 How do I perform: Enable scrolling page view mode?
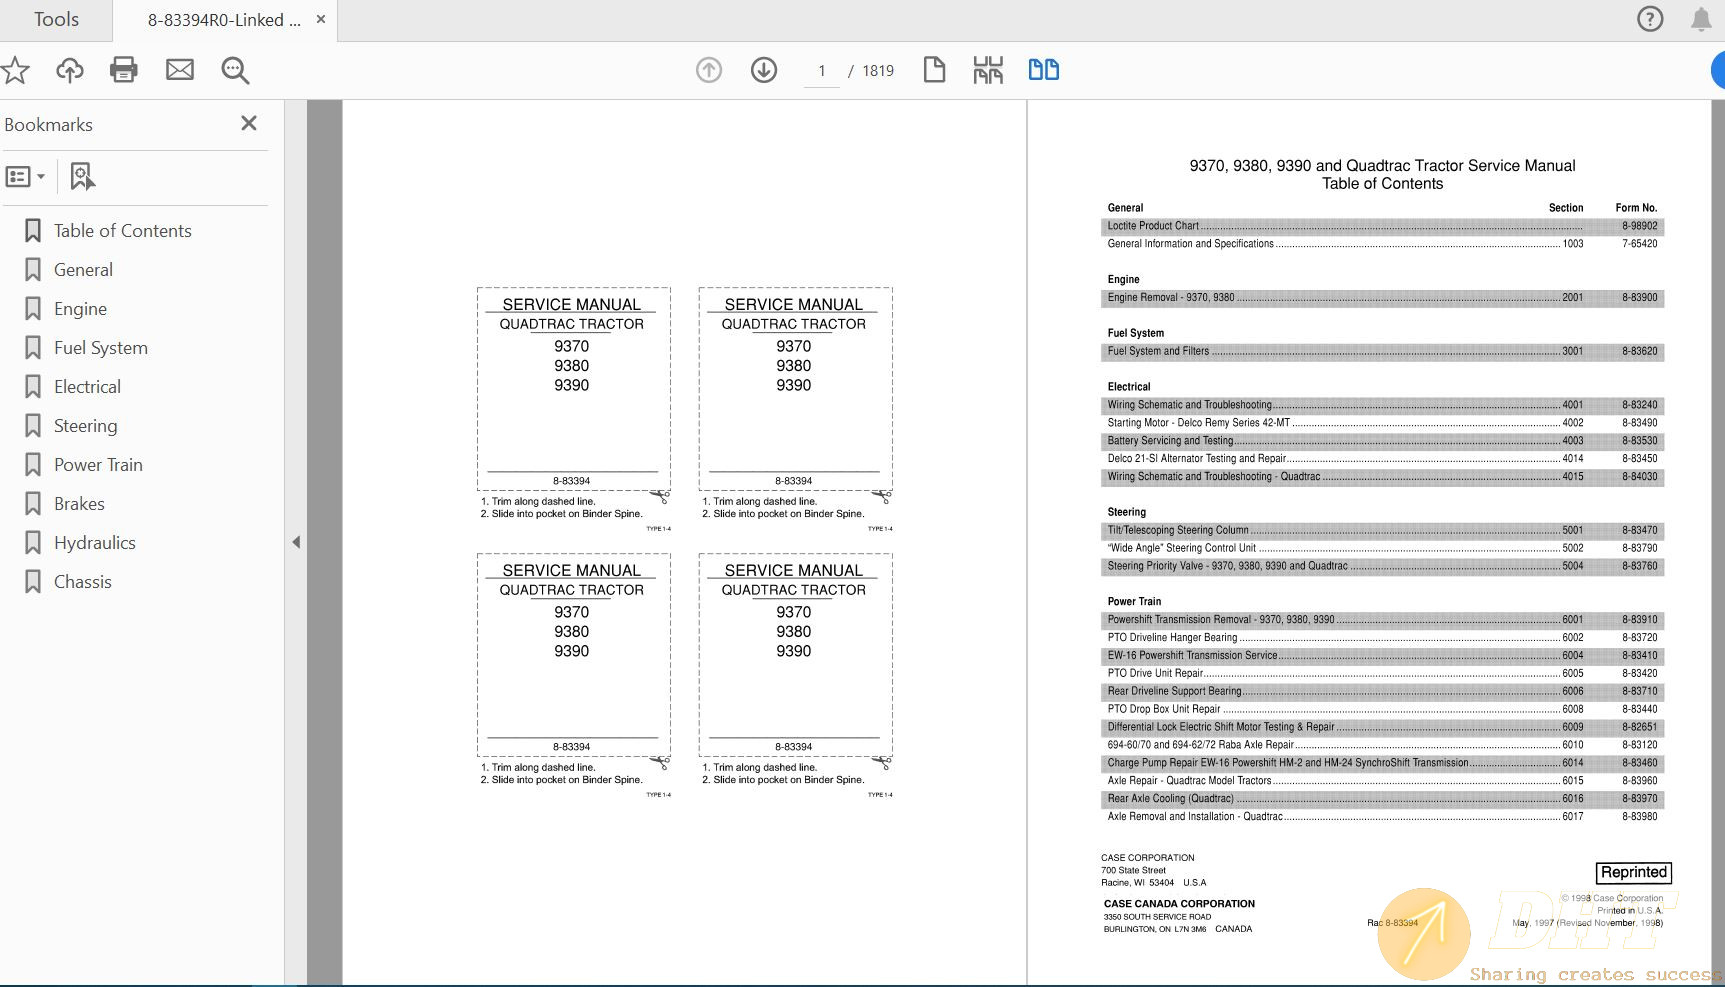[x=988, y=70]
